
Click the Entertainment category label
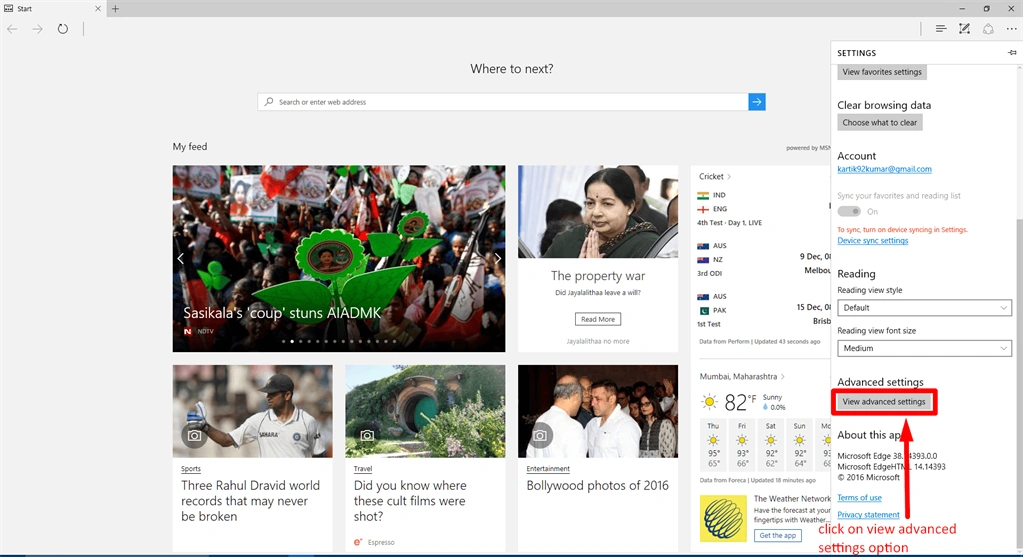548,469
